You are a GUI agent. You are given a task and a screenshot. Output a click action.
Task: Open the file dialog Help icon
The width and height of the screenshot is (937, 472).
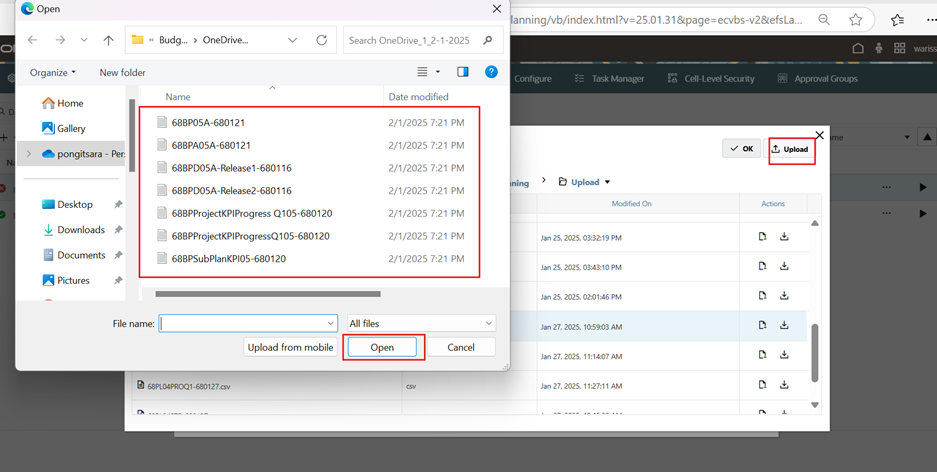pyautogui.click(x=491, y=72)
